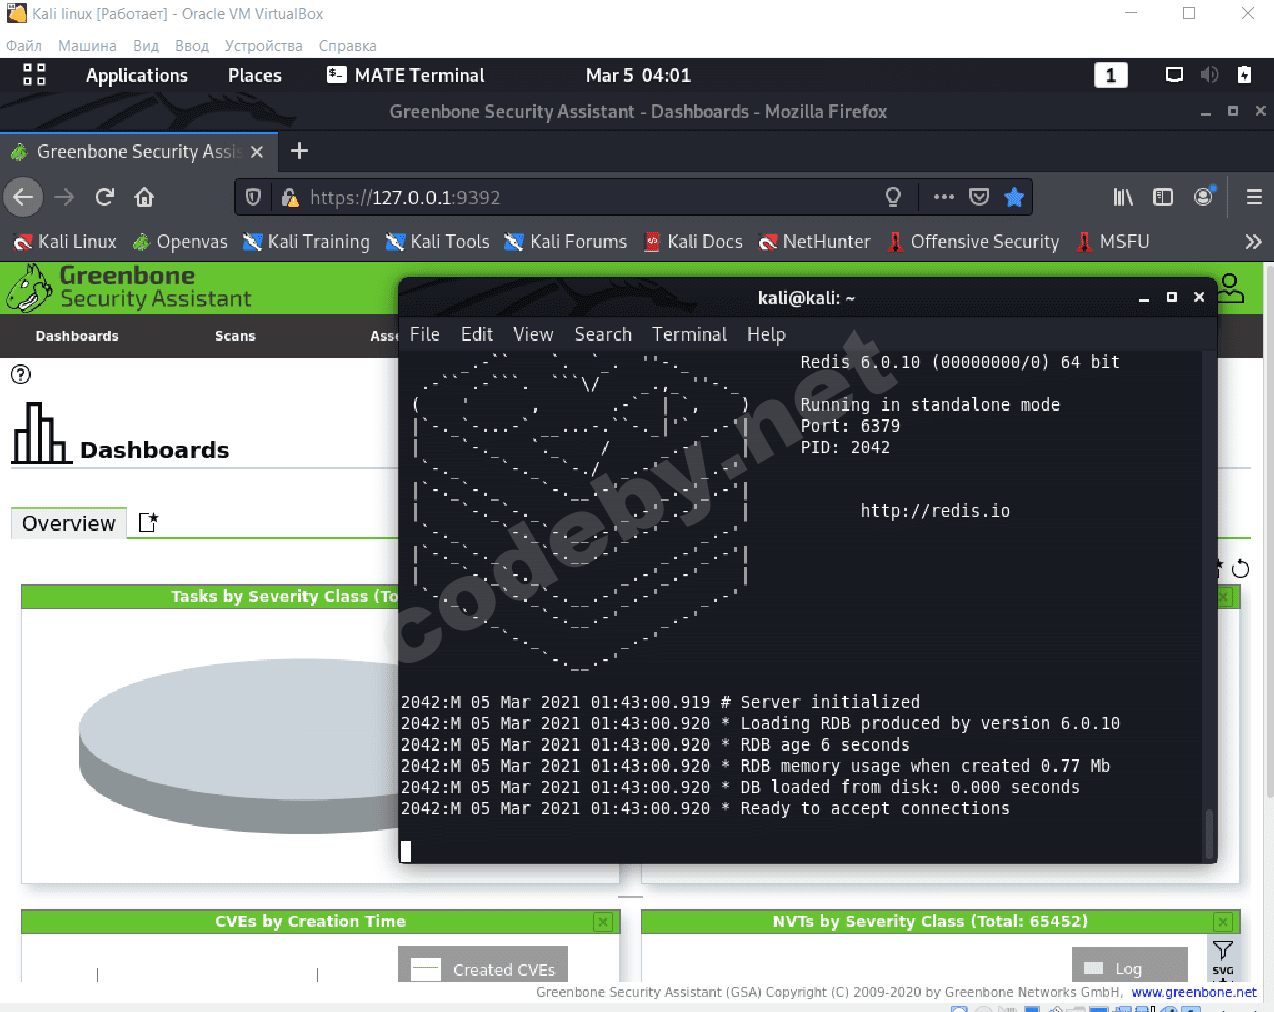Open the Kali Linux bookmark
This screenshot has width=1274, height=1012.
[65, 242]
